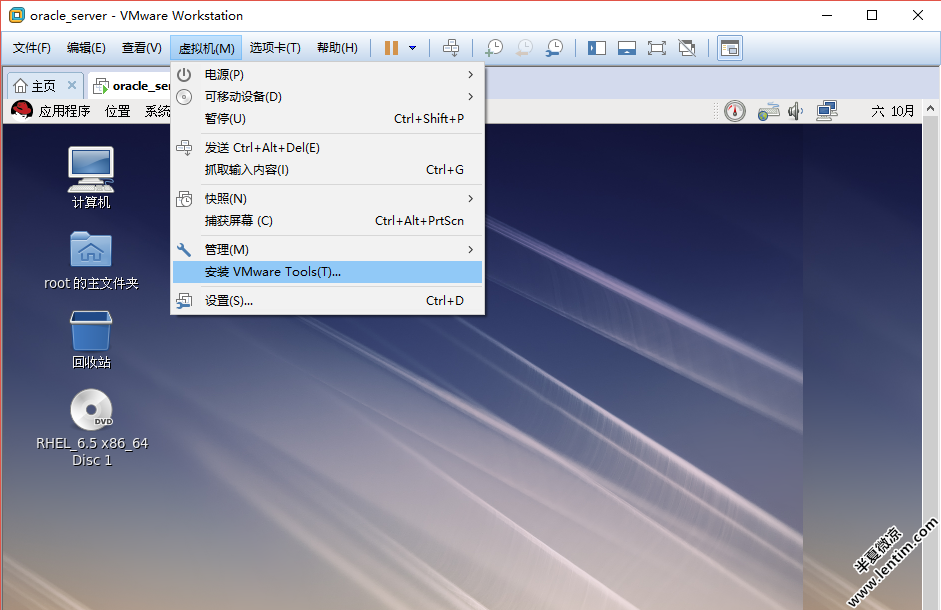Open RHEL_6.5 x86_64 Disc 1 DVD icon
Viewport: 941px width, 610px height.
(91, 428)
